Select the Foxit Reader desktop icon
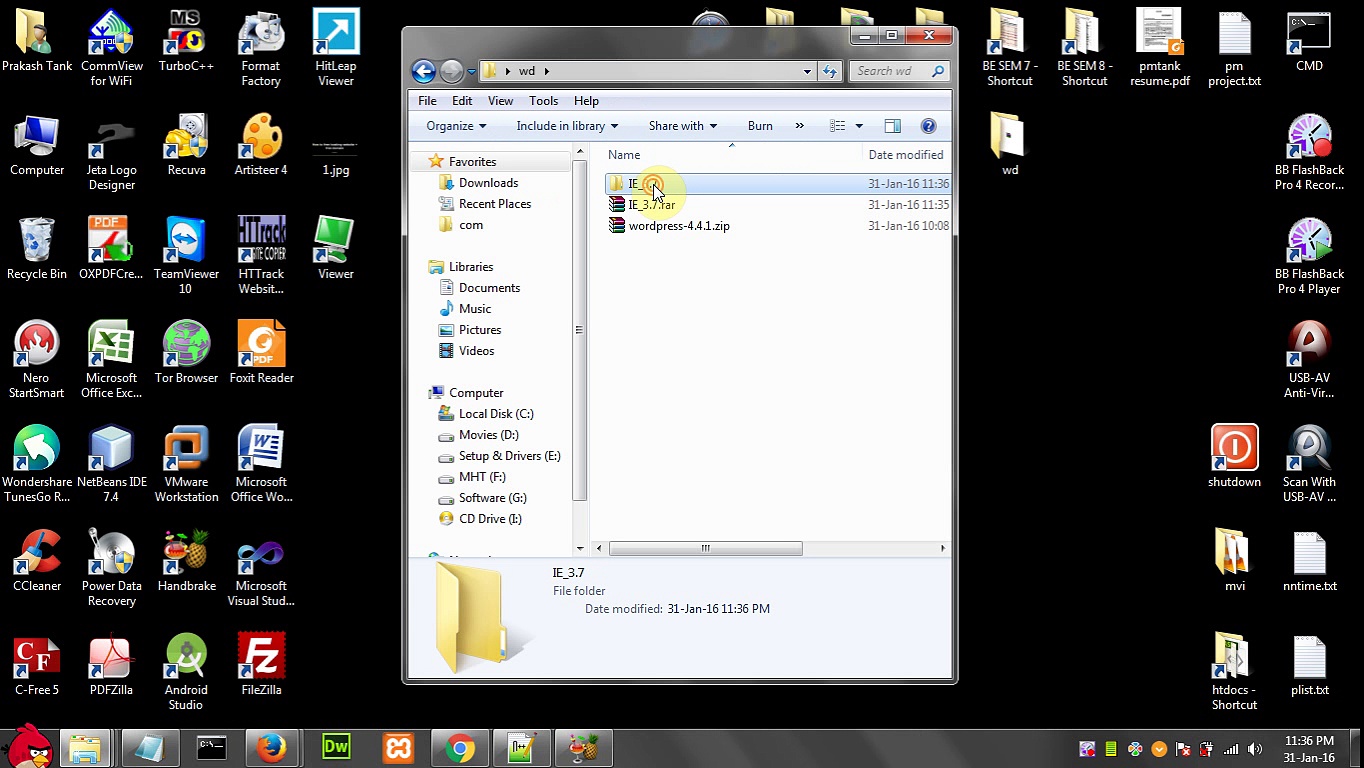Screen dimensions: 1364x768 point(261,353)
